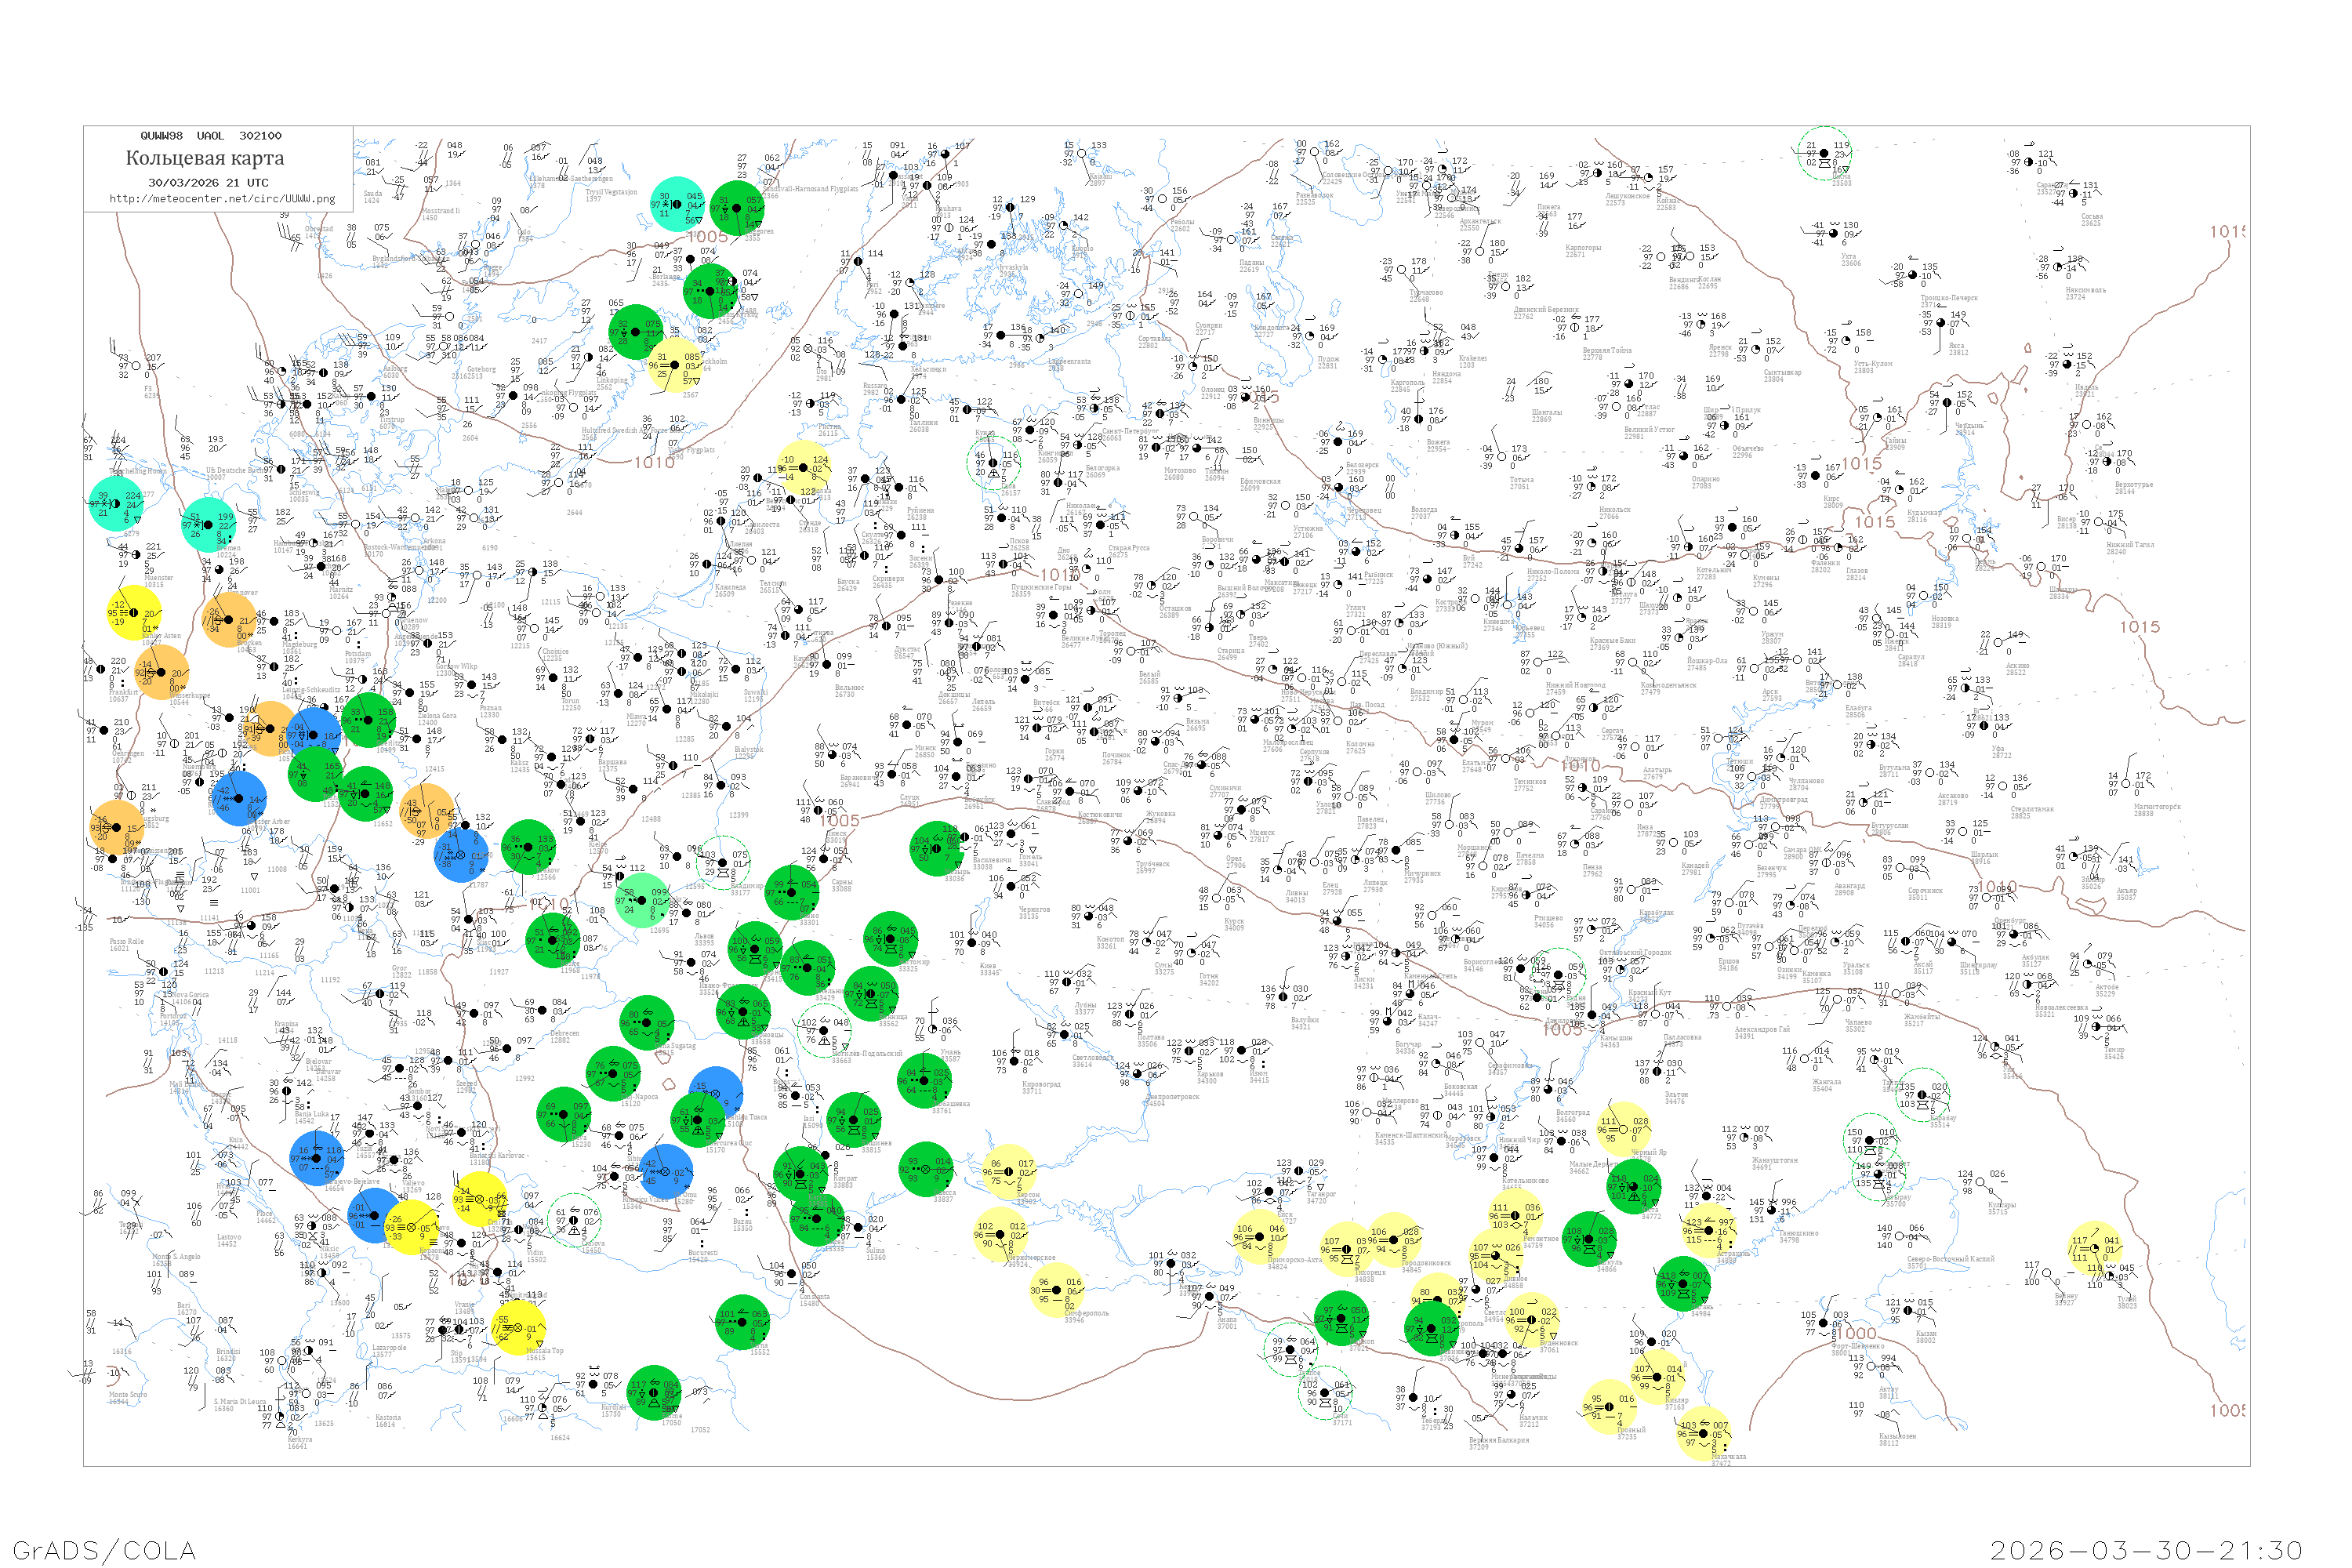
Task: Select the 2026-03-30-21:30 timestamp
Action: click(x=2146, y=1550)
